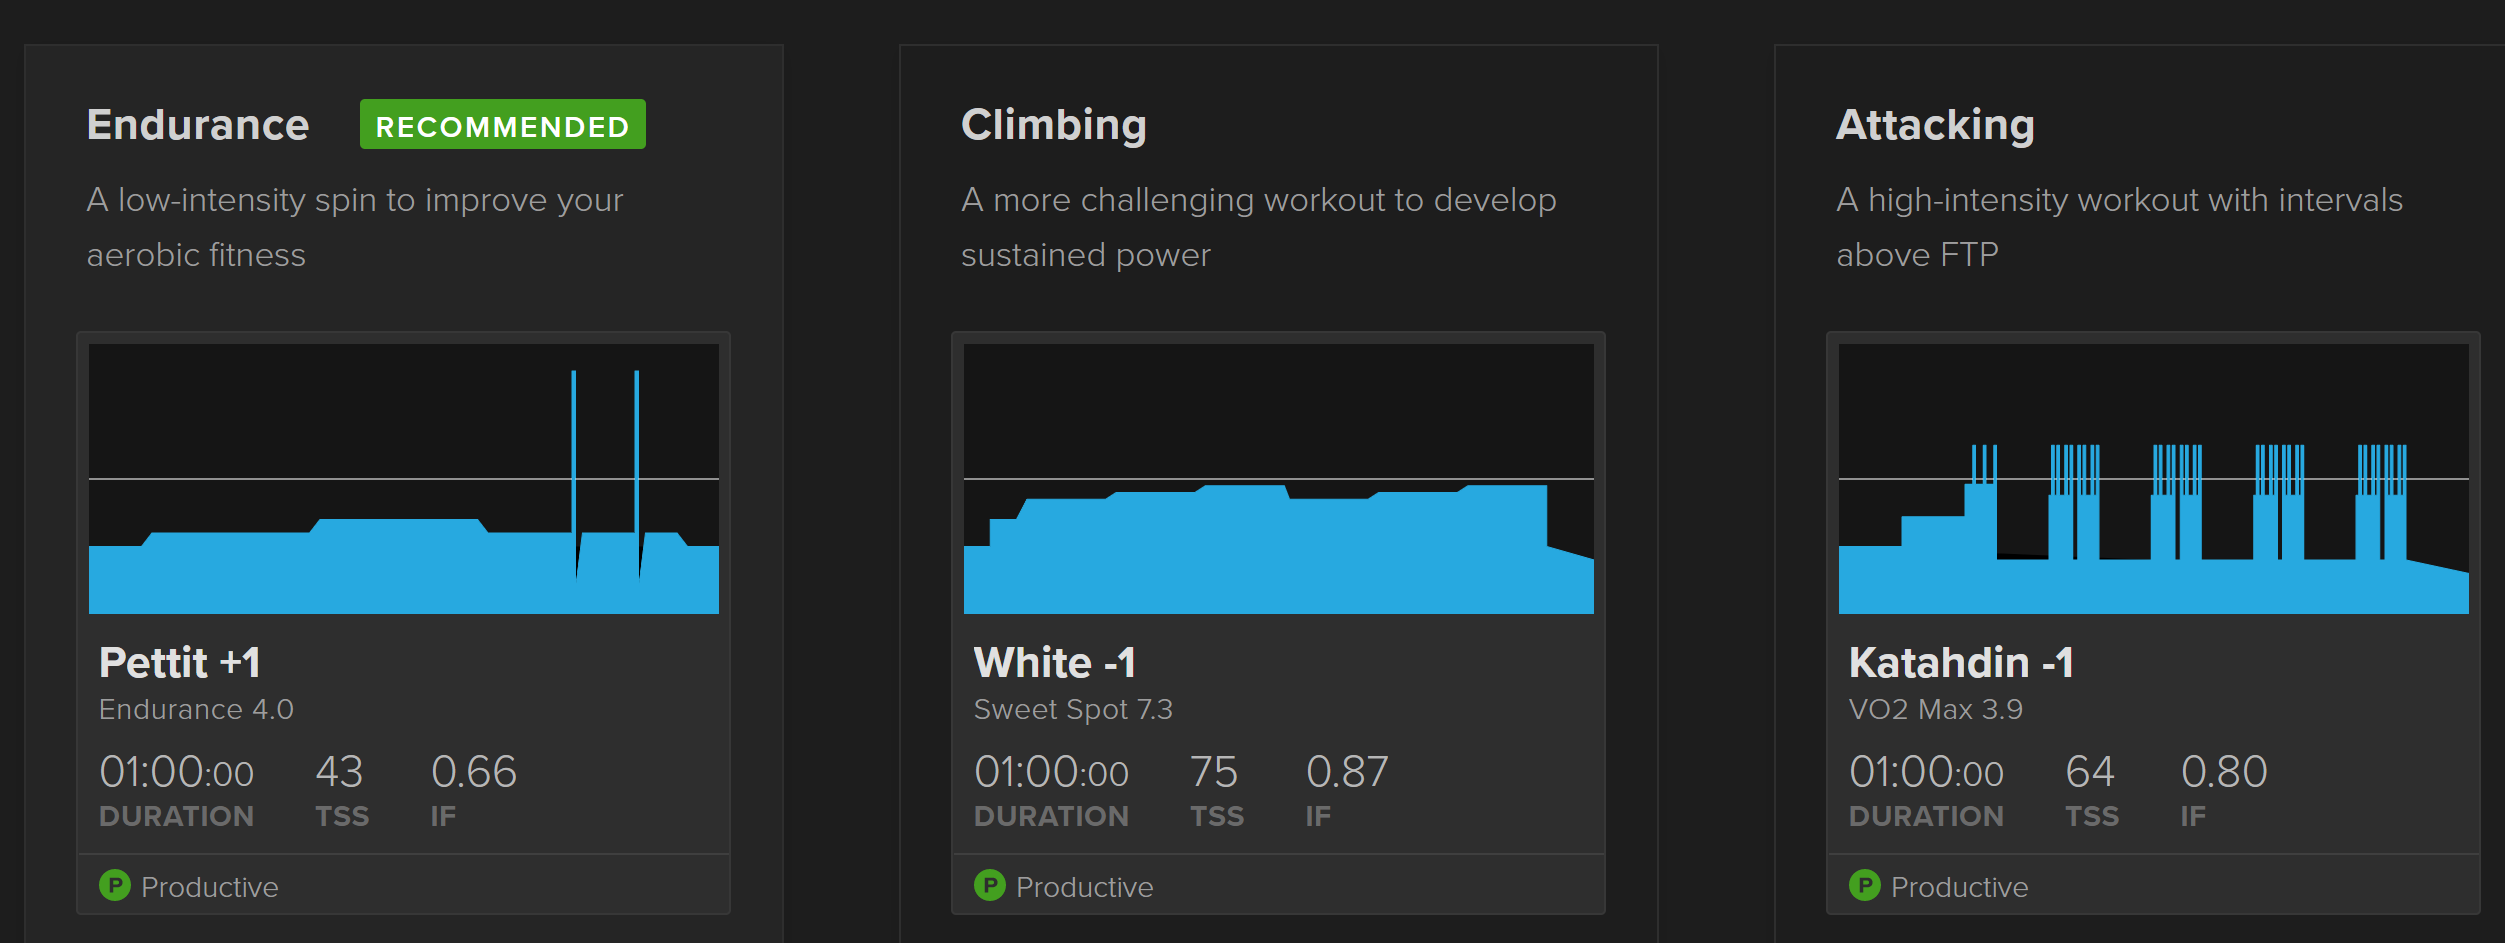
Task: Click the Sweet Spot 7.3 level label
Action: tap(1073, 709)
